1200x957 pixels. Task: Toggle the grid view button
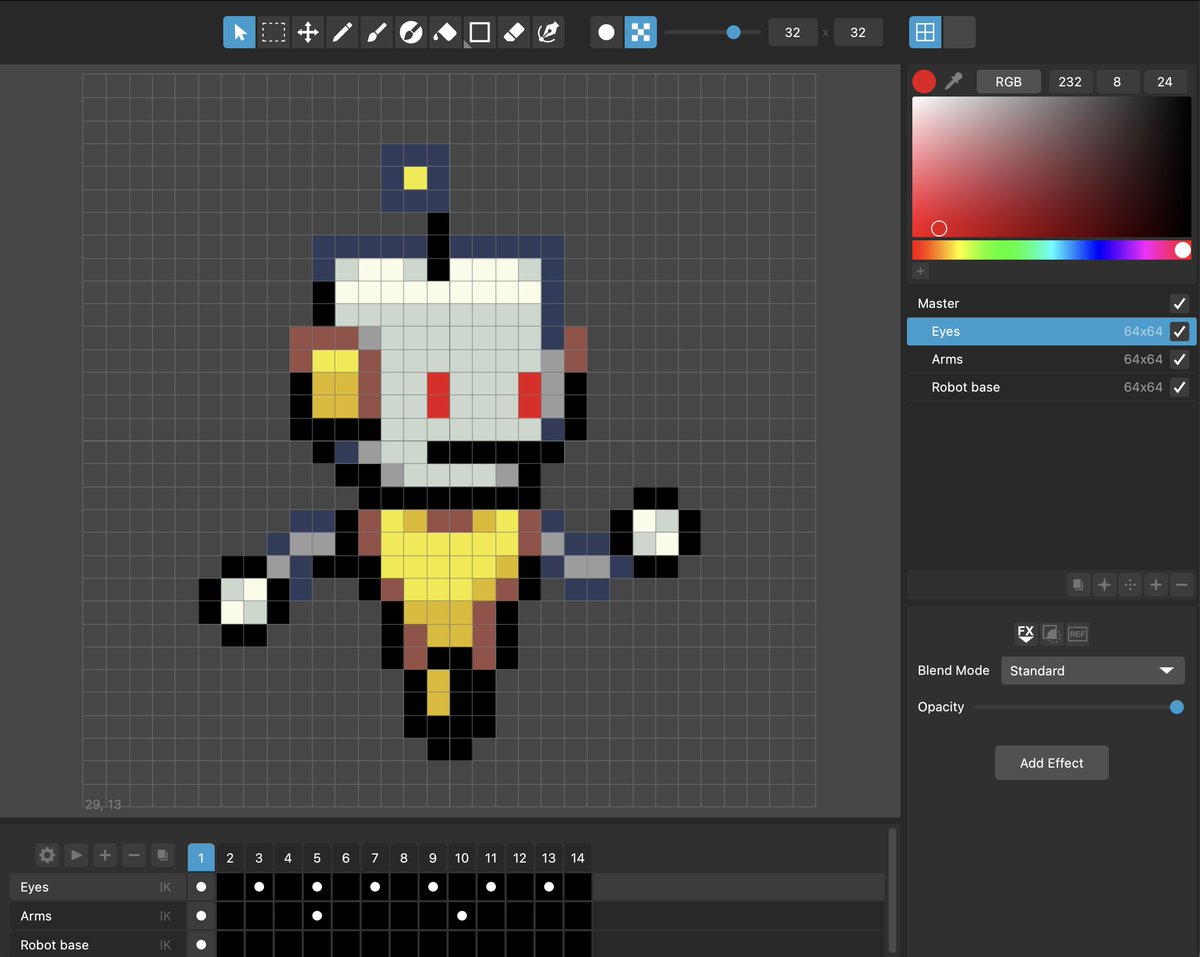coord(925,32)
